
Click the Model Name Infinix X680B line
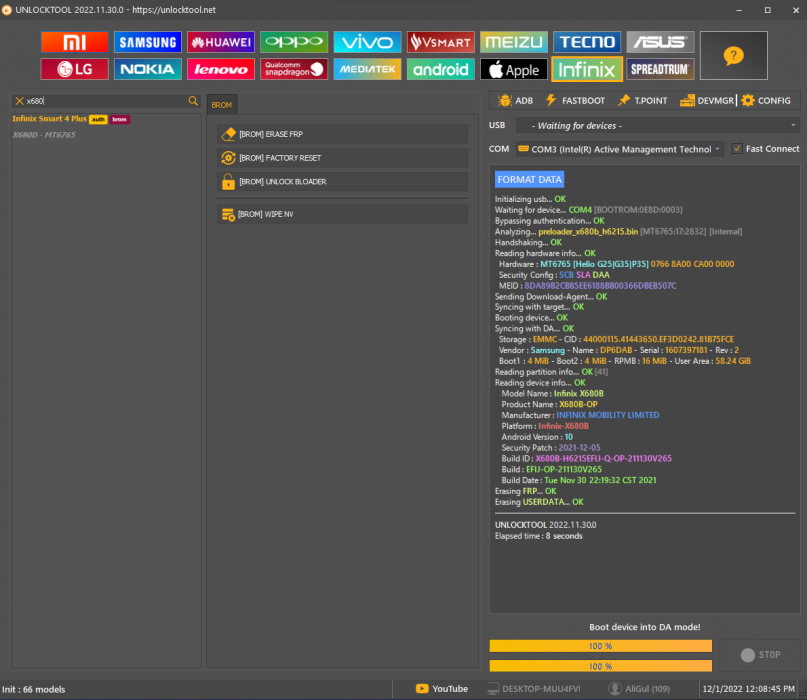pos(552,394)
